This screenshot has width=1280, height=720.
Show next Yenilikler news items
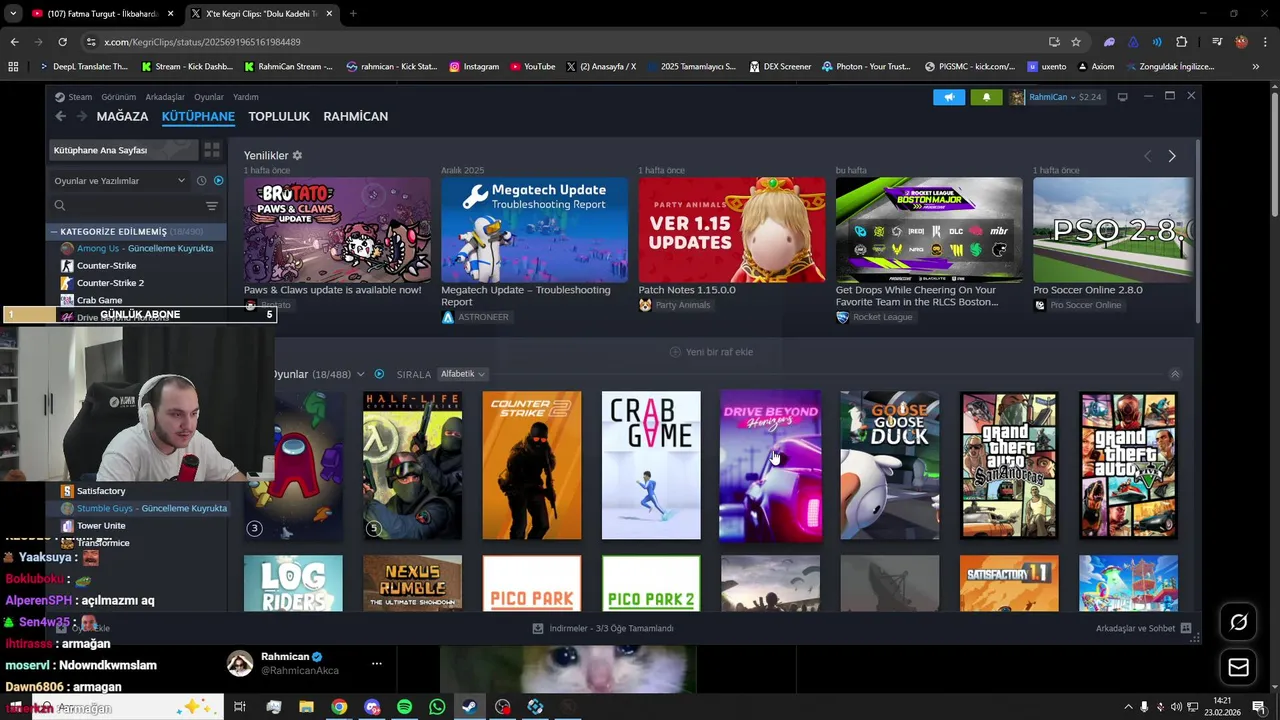coord(1172,156)
